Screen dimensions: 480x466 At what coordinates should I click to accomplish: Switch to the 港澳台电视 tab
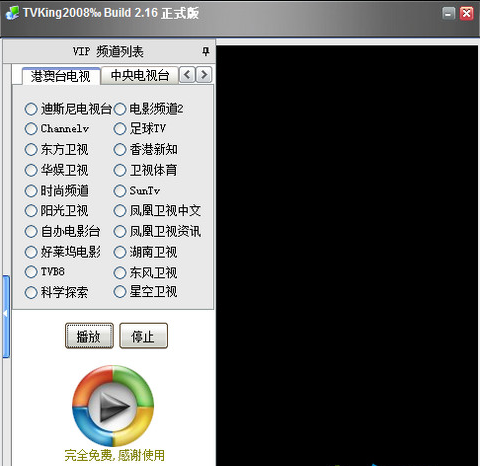click(x=61, y=76)
